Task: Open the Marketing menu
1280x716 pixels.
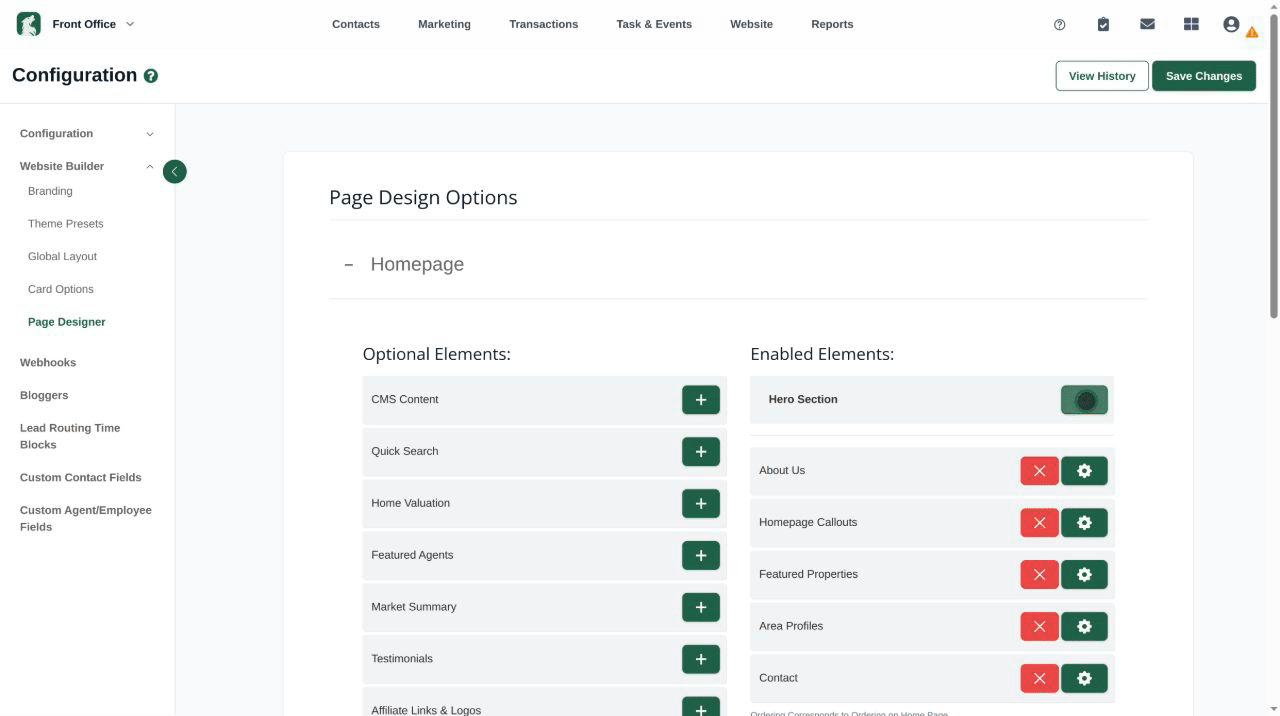Action: [x=444, y=24]
